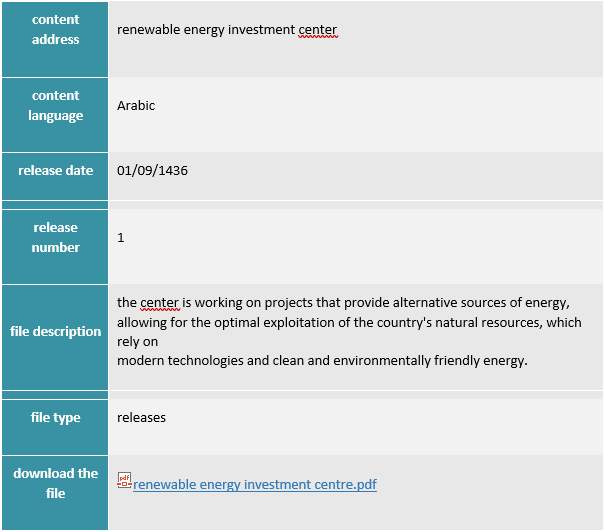This screenshot has width=605, height=532.
Task: Open renewable energy investment centre.pdf link
Action: point(255,485)
